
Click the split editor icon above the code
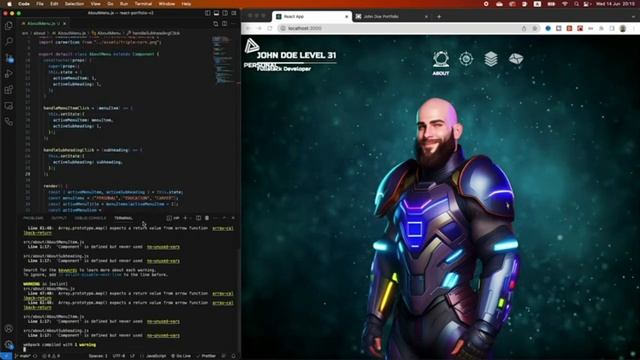224,24
